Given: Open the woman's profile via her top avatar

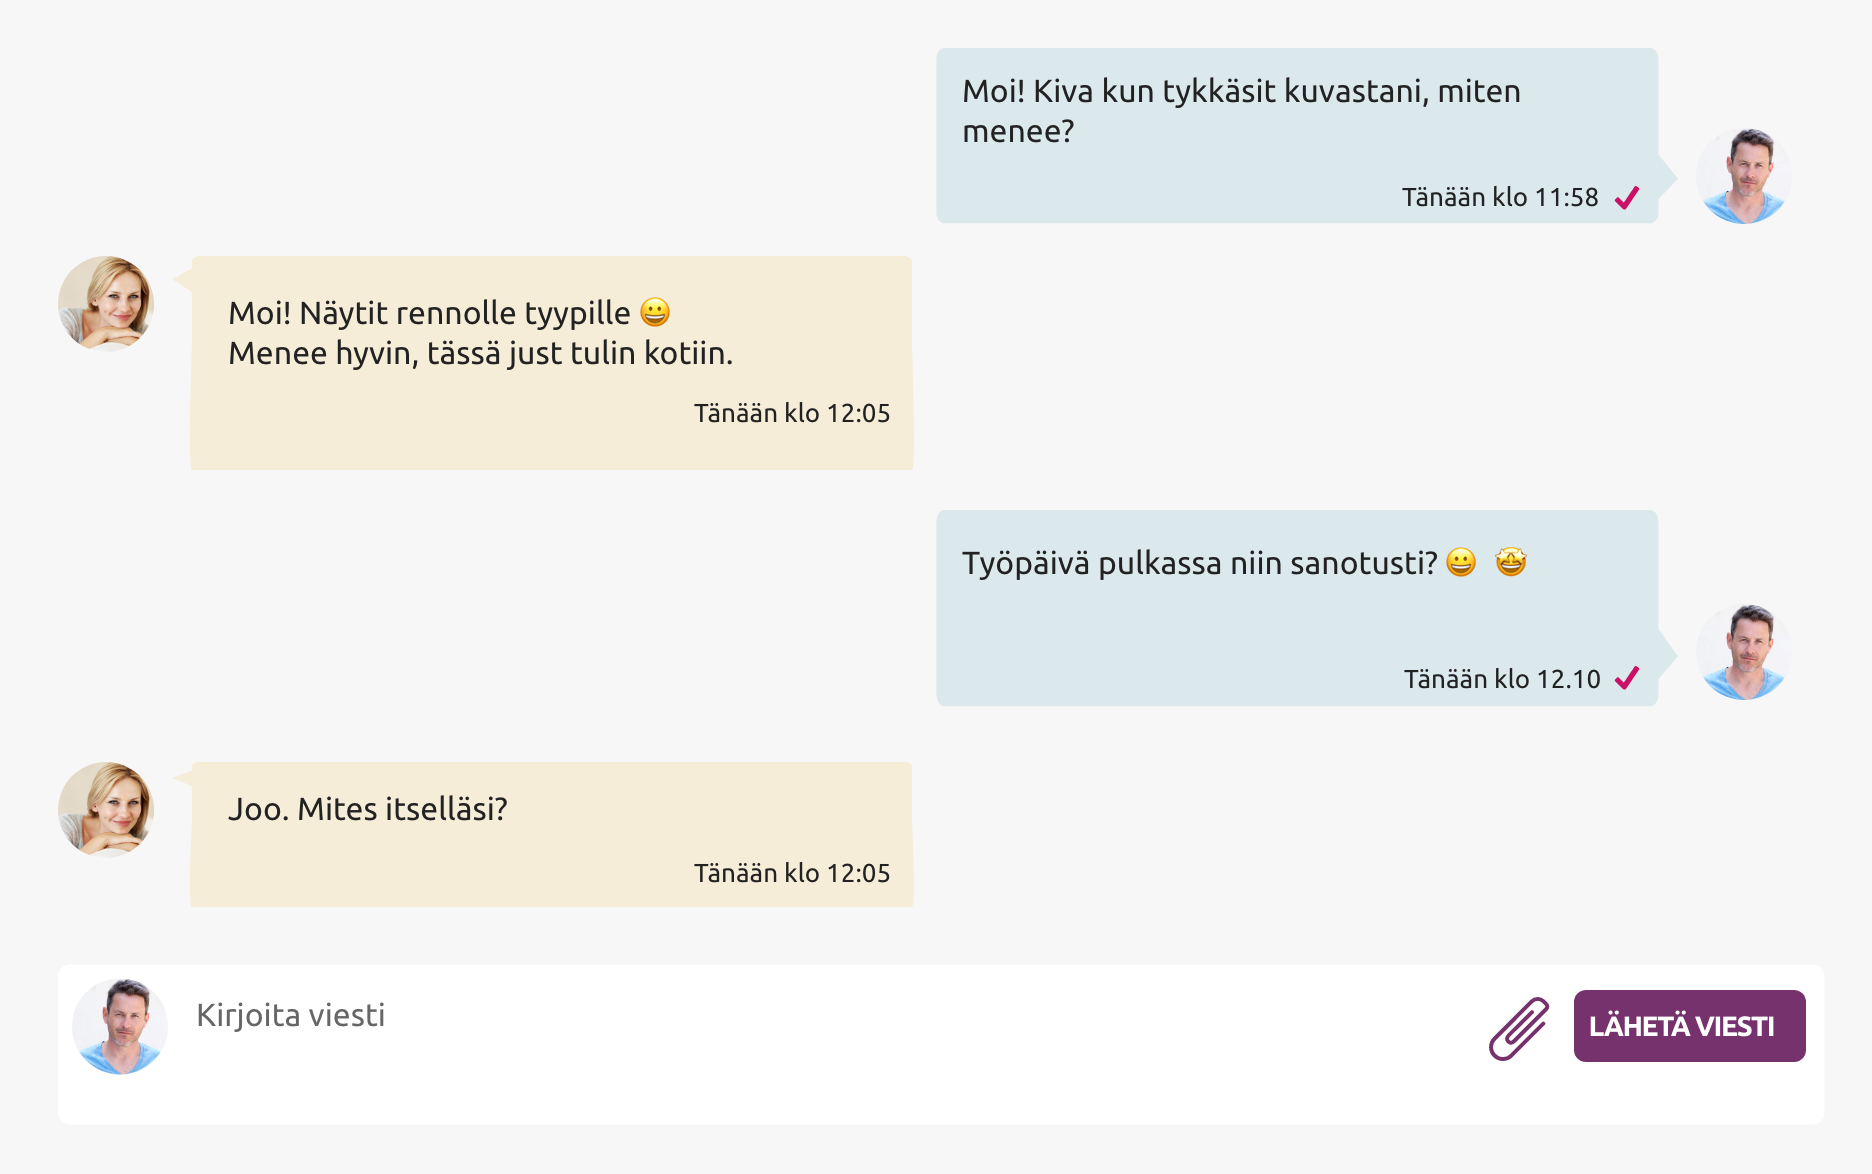Looking at the screenshot, I should [107, 304].
